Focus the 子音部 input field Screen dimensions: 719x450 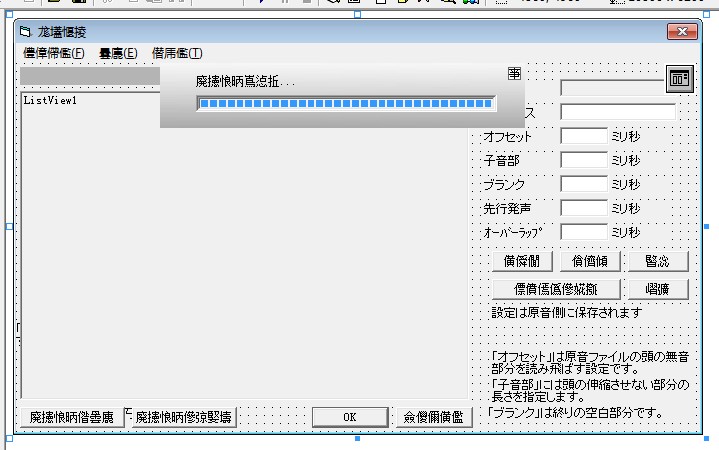pos(584,160)
